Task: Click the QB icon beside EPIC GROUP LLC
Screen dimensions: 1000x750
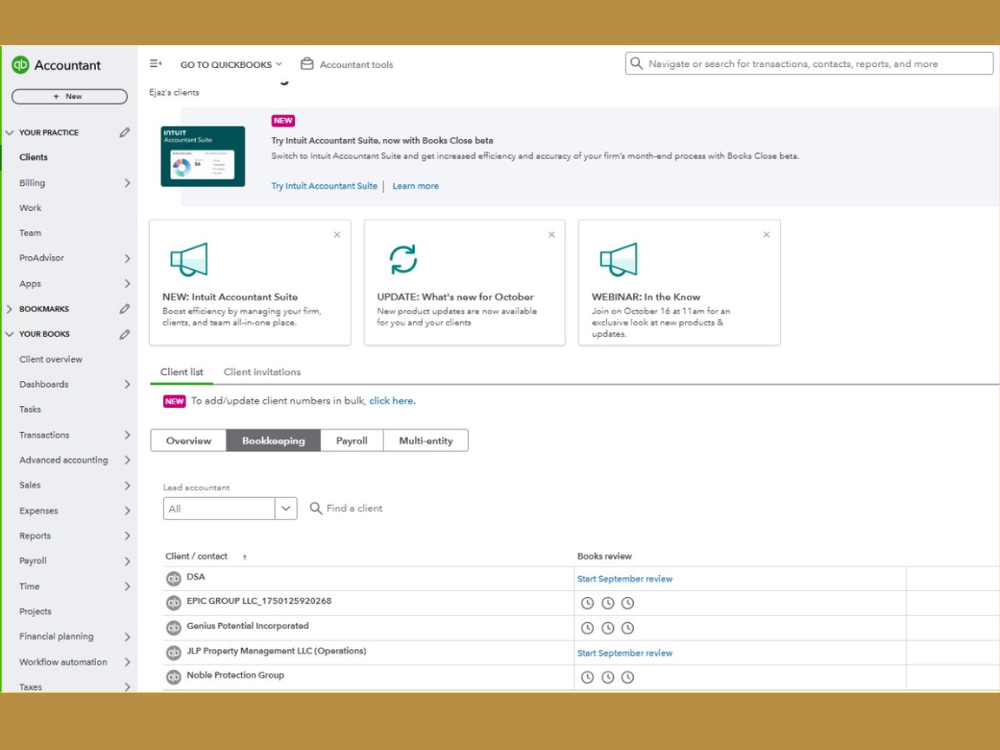Action: click(x=173, y=603)
